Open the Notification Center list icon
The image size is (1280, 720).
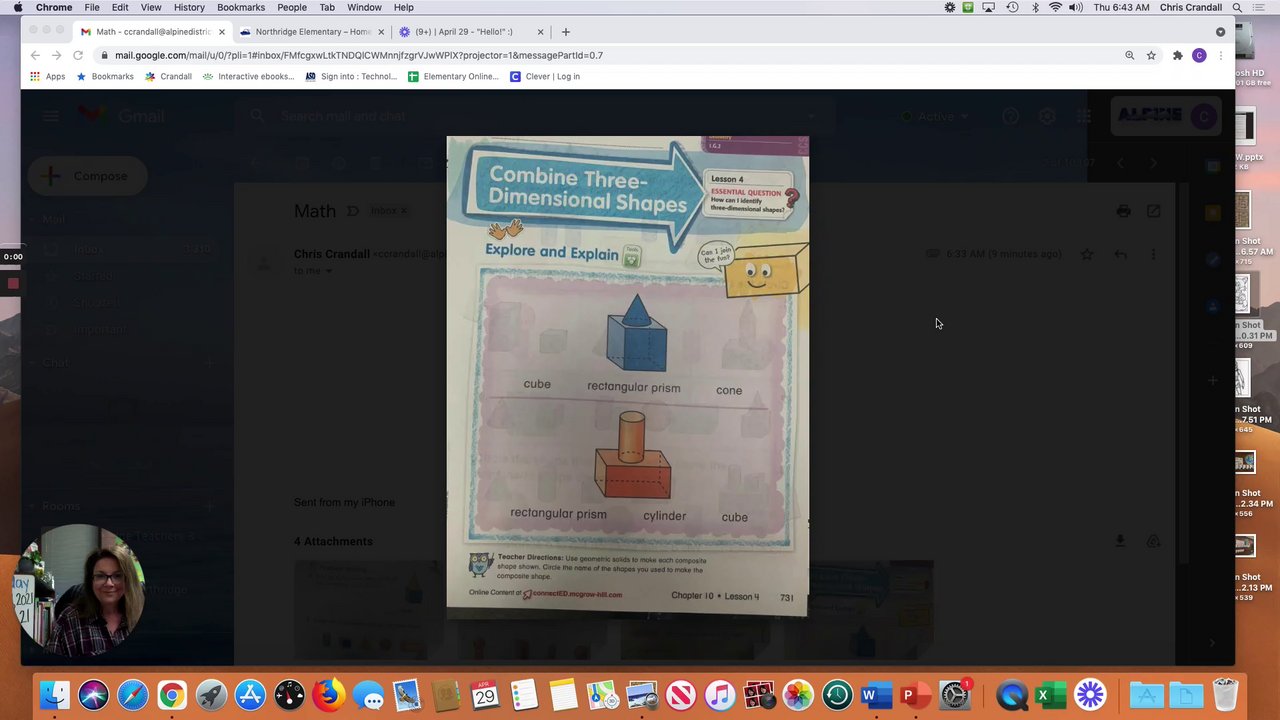[1261, 7]
